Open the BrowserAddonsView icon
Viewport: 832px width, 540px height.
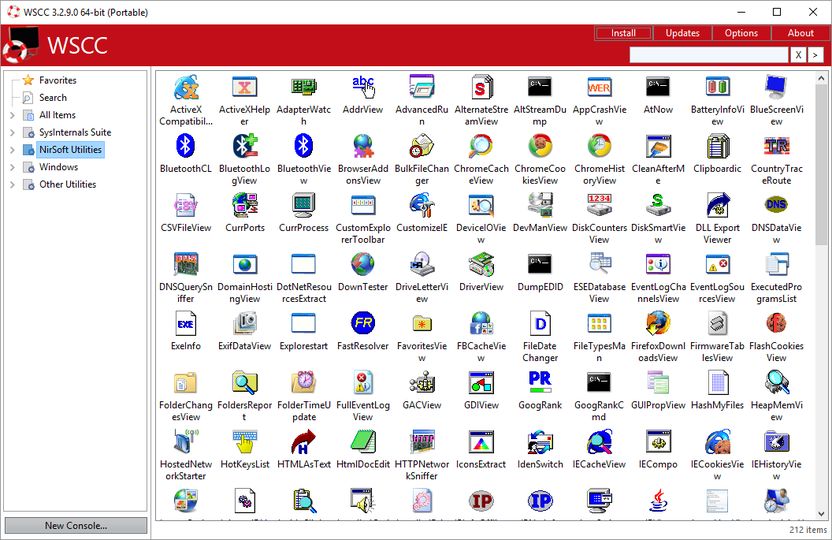pyautogui.click(x=363, y=146)
